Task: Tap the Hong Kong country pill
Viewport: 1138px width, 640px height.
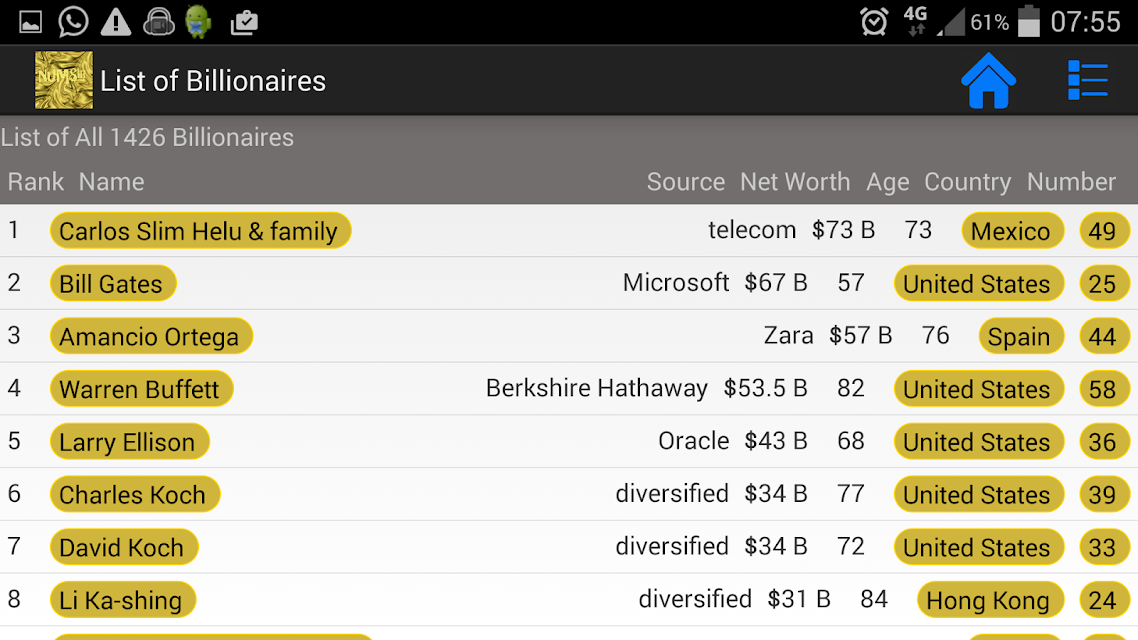Action: (x=990, y=600)
